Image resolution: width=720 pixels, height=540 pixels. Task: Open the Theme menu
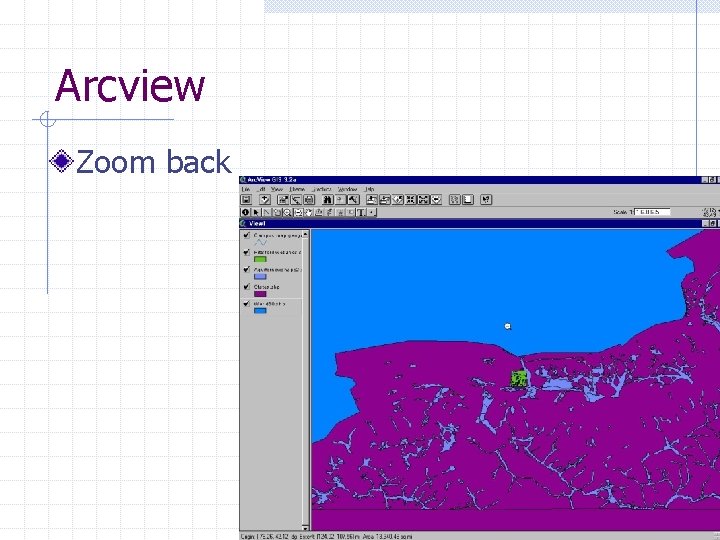(297, 189)
